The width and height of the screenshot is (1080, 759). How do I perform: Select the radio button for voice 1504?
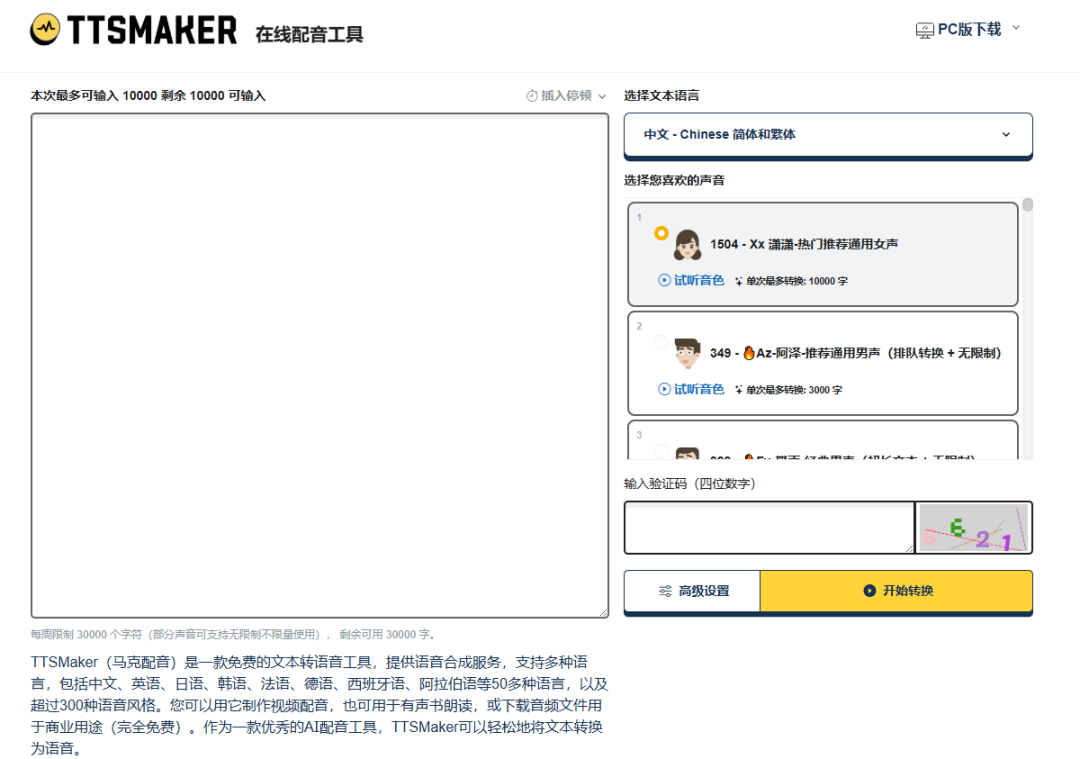(660, 233)
